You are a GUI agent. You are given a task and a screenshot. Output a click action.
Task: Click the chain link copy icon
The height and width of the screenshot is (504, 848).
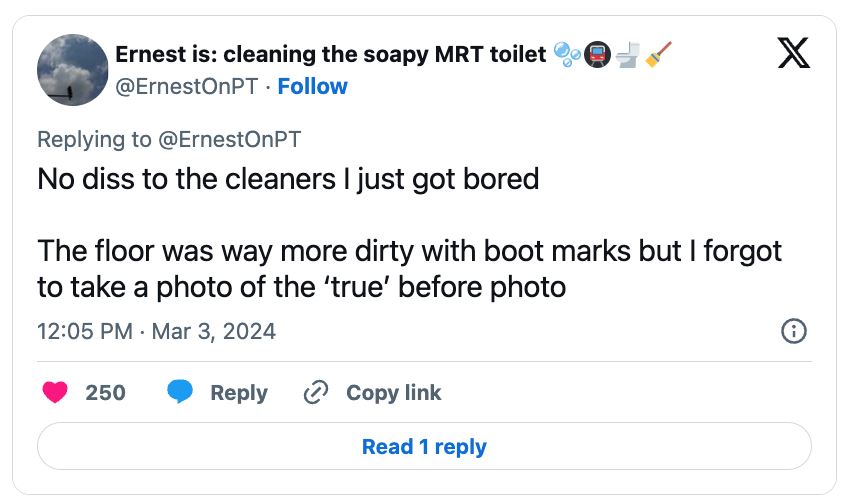(x=316, y=393)
